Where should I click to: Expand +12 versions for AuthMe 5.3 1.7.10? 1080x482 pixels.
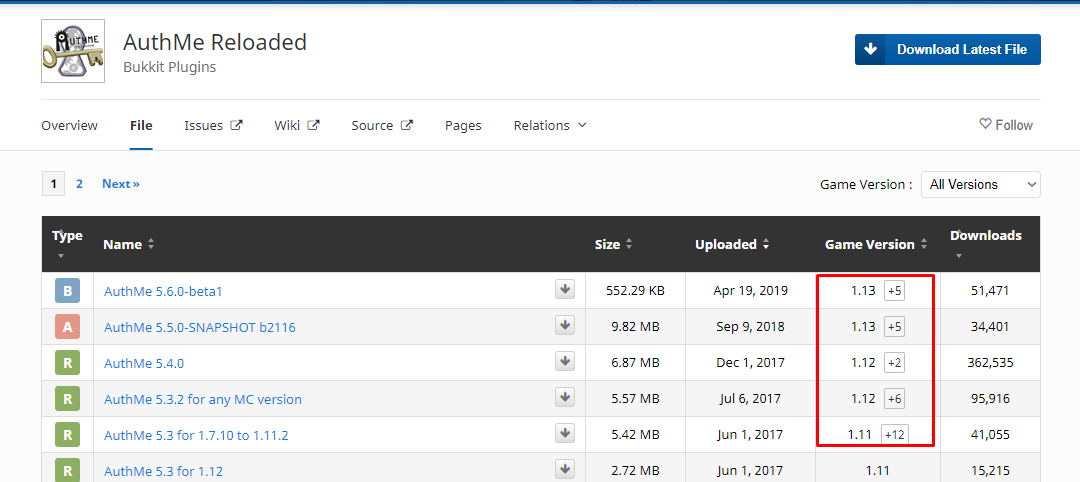(895, 434)
